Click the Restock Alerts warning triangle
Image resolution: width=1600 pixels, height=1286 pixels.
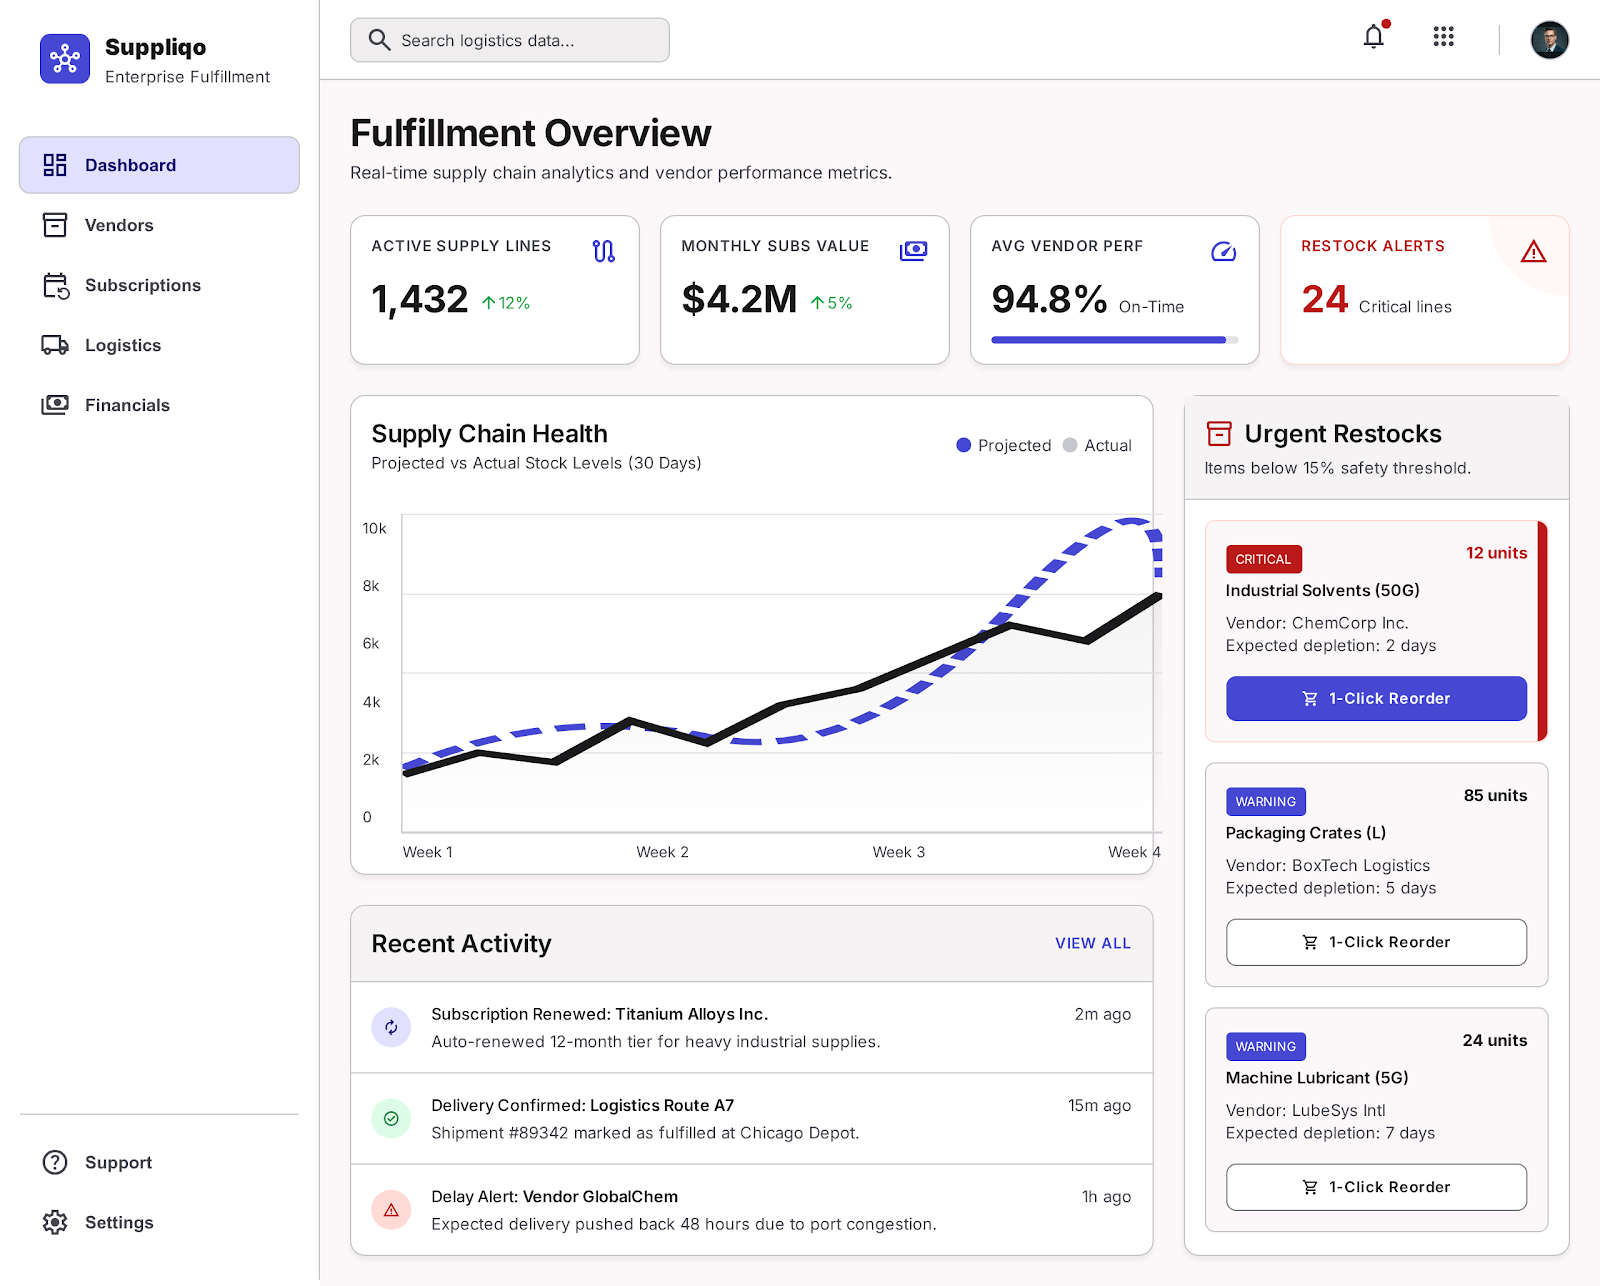tap(1534, 251)
